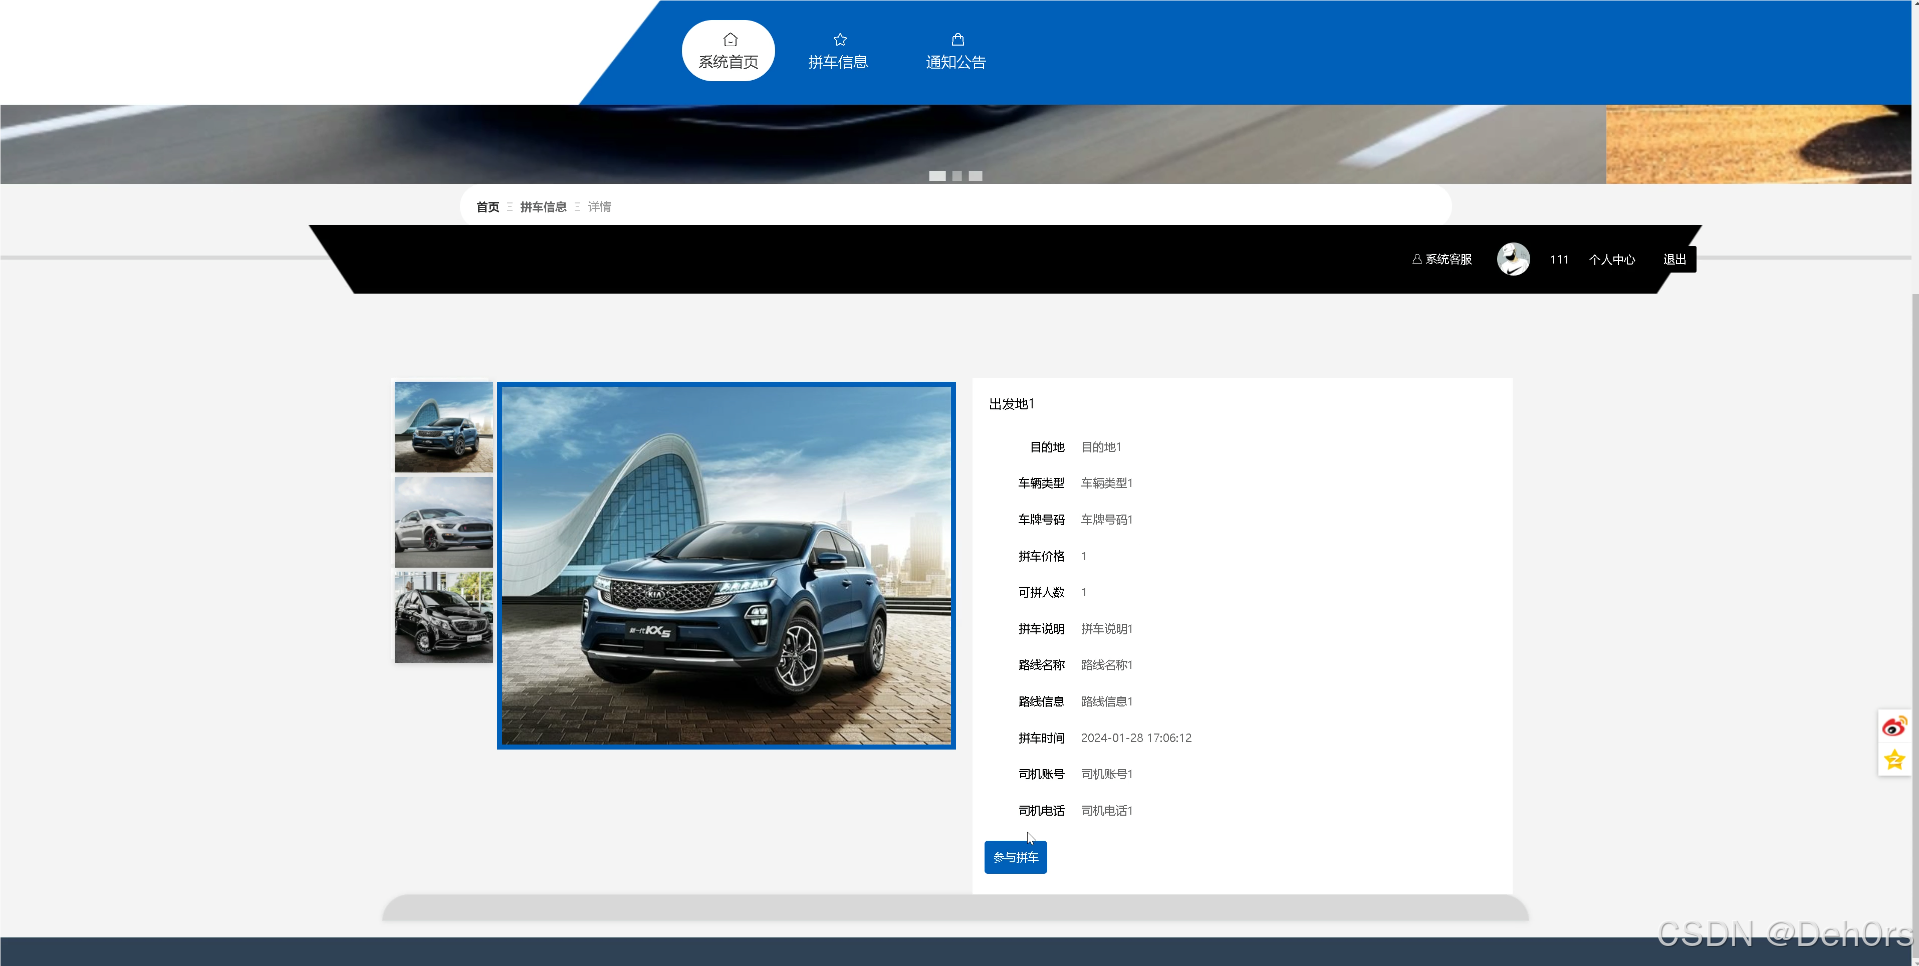Select the third banner carousel indicator

[976, 176]
